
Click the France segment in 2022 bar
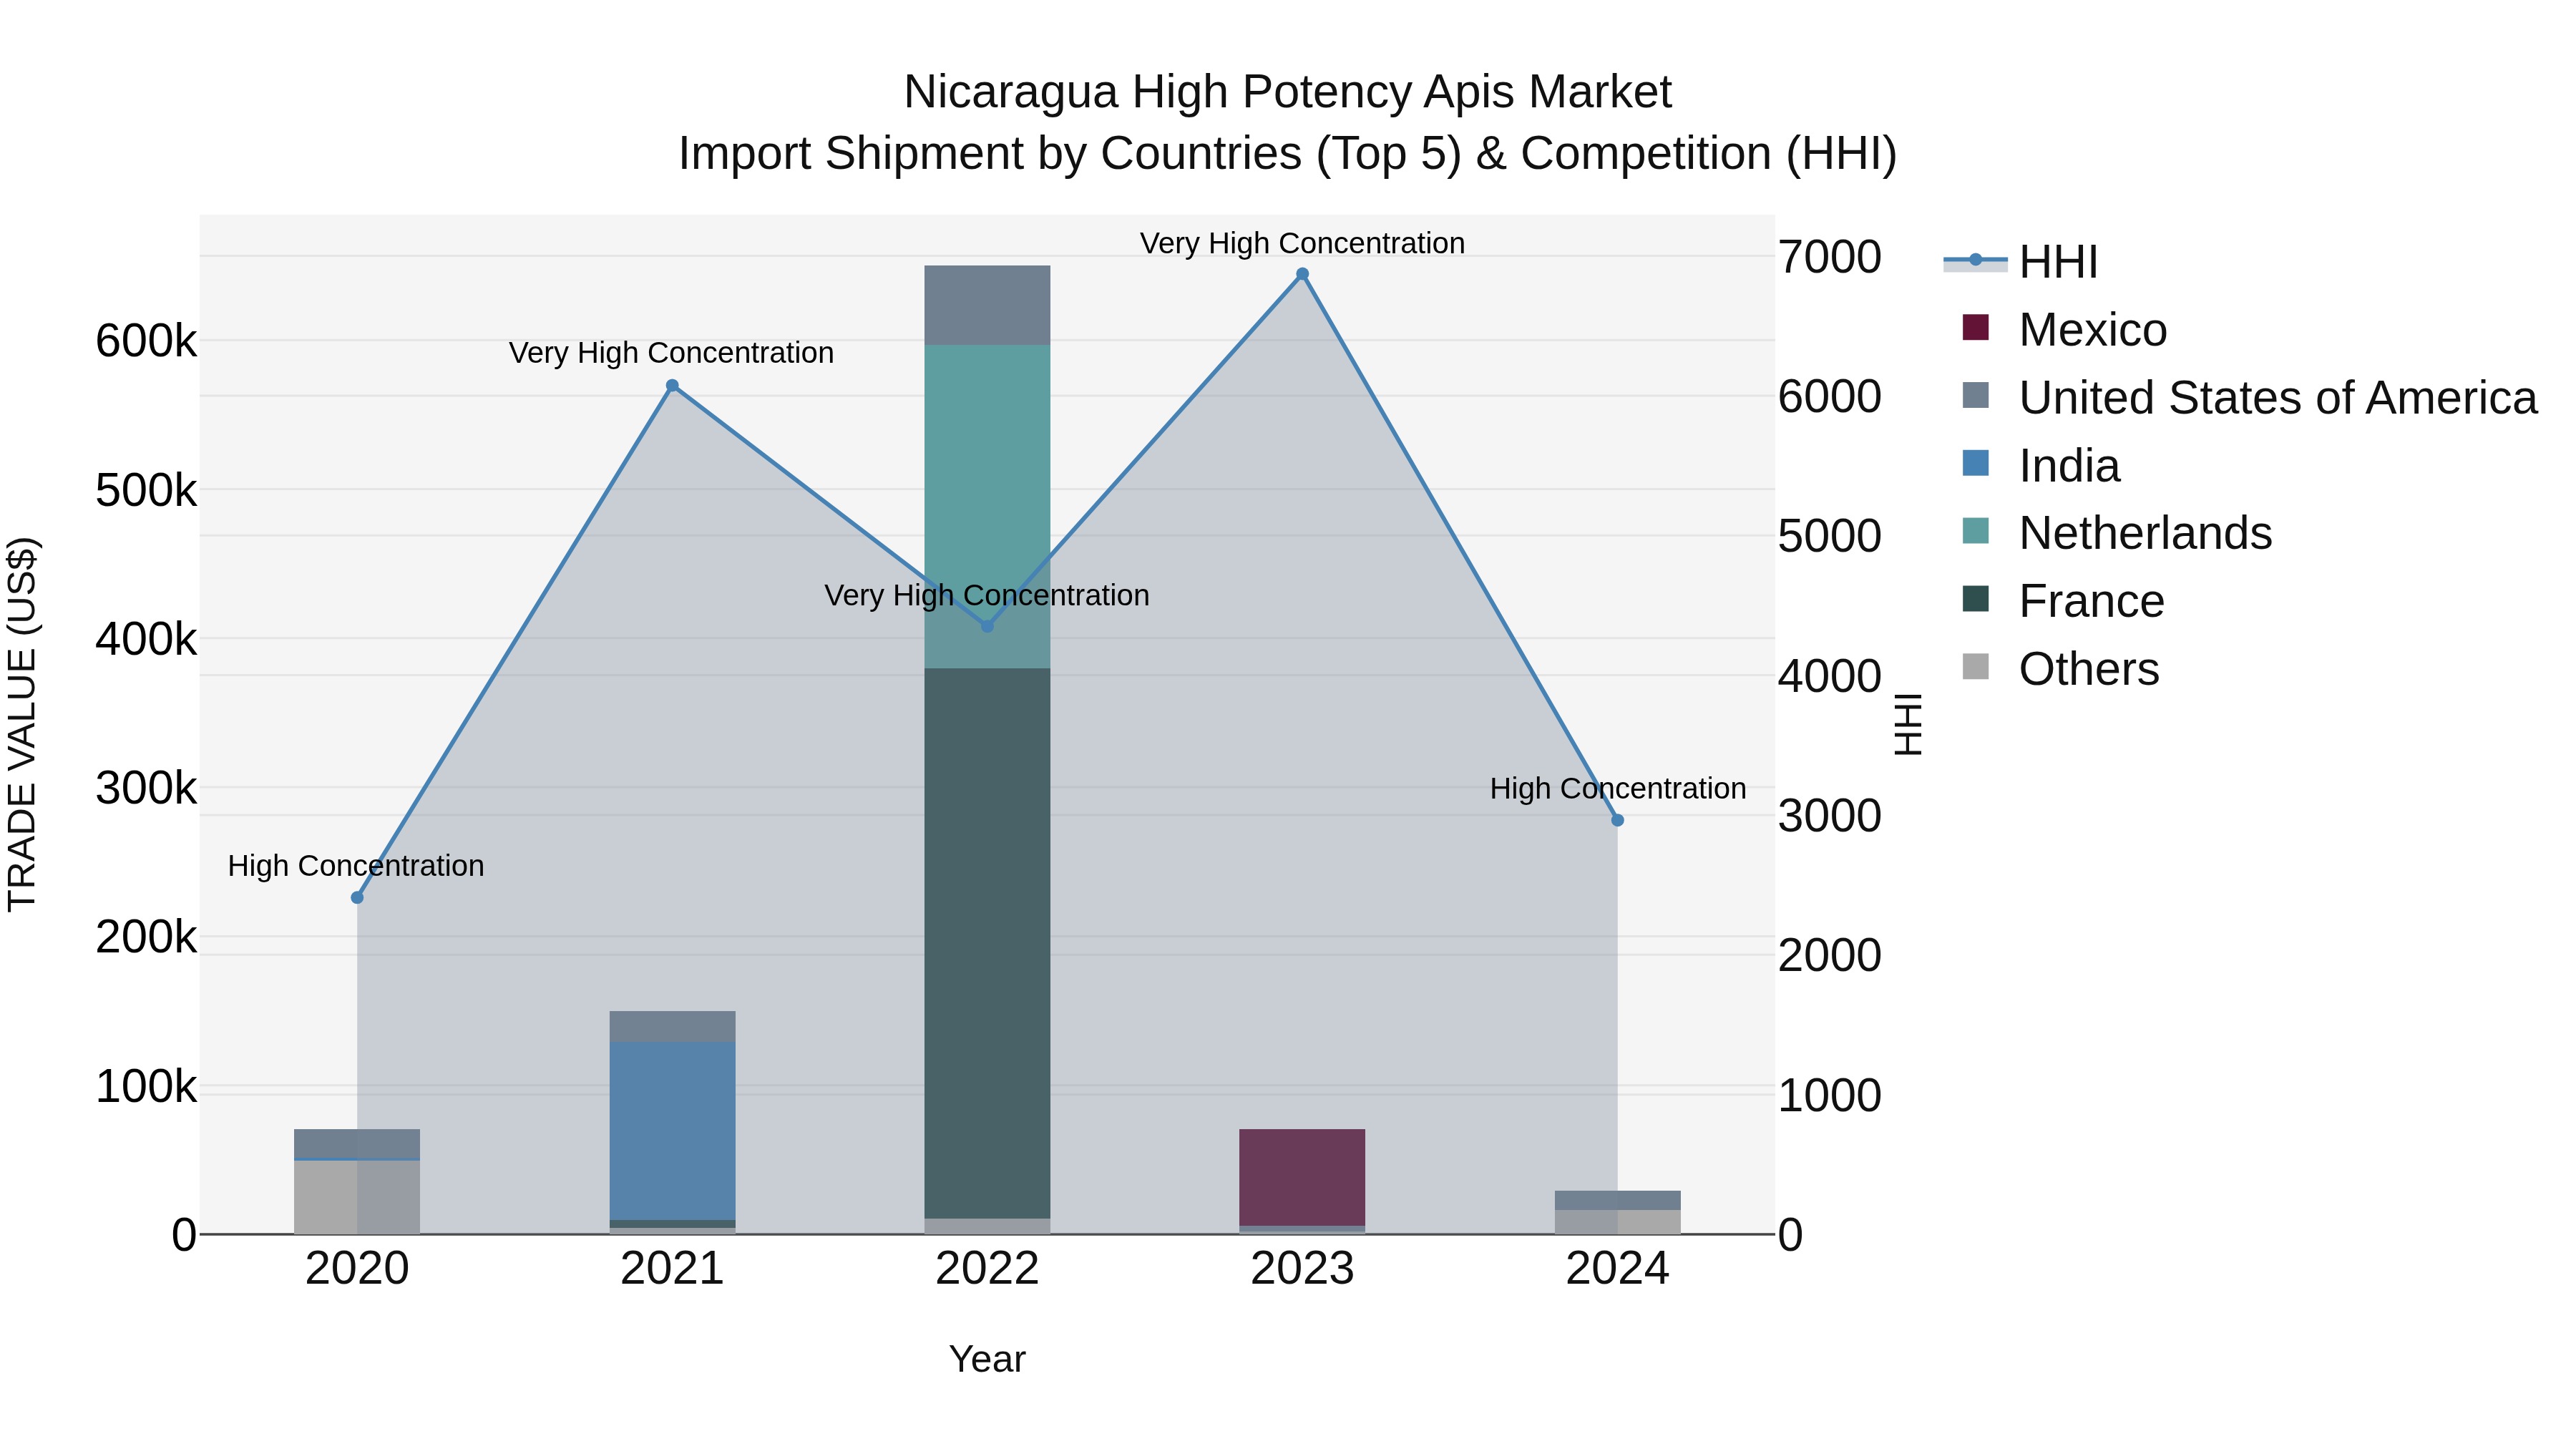[x=987, y=943]
